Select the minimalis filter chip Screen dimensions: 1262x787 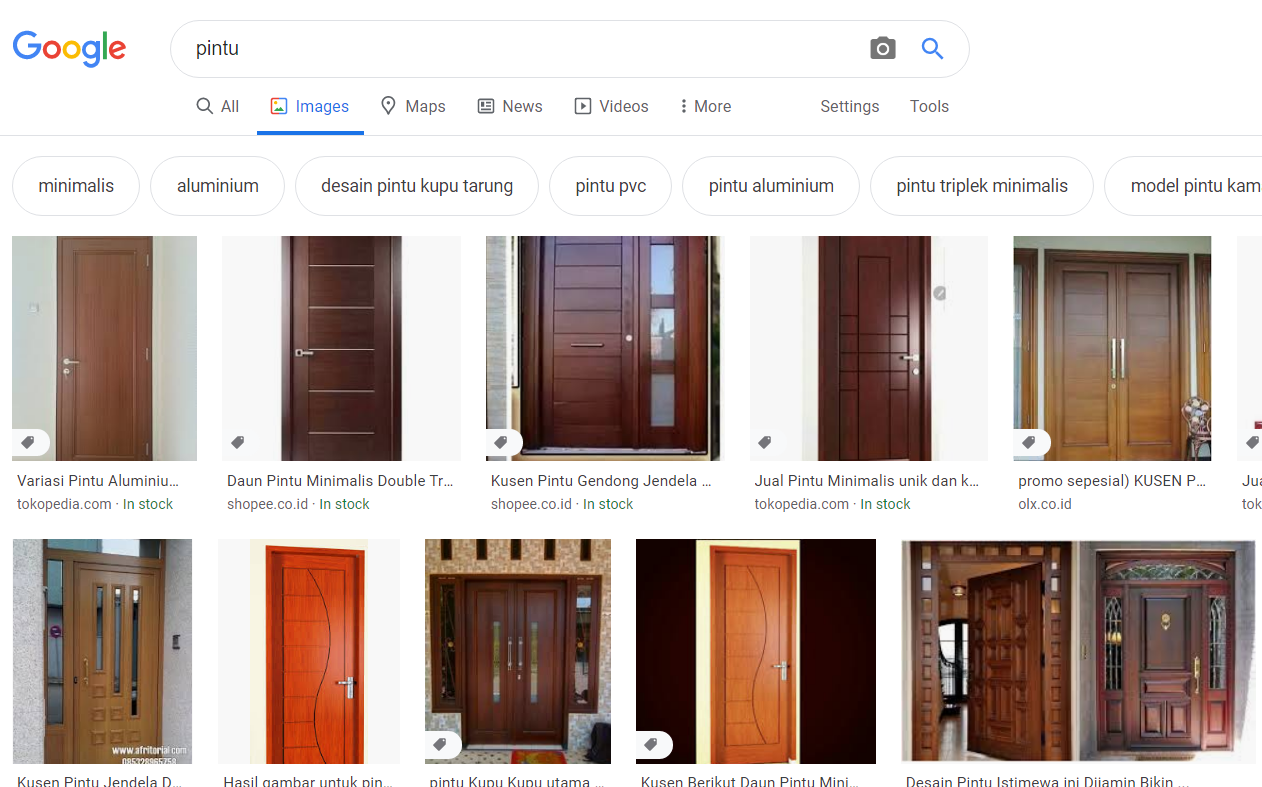(x=76, y=186)
